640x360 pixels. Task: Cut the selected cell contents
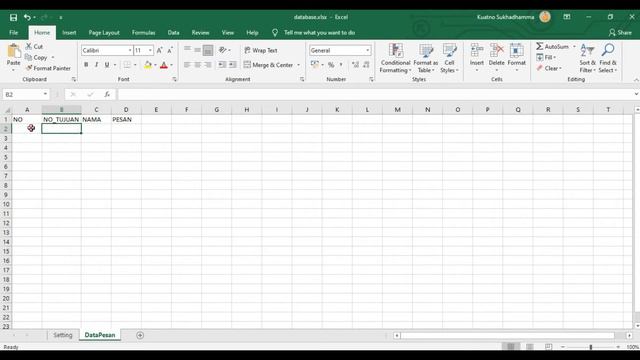coord(34,47)
